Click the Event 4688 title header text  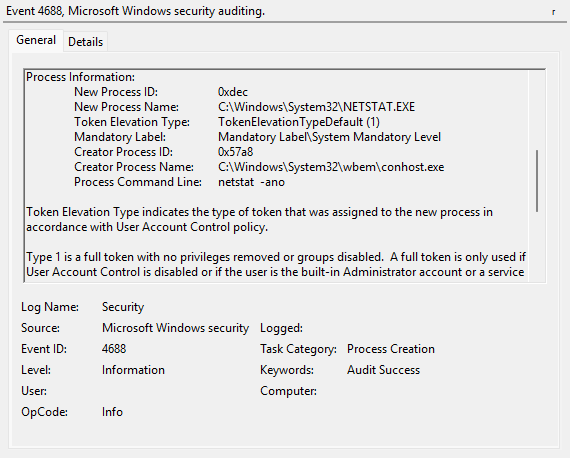(135, 11)
